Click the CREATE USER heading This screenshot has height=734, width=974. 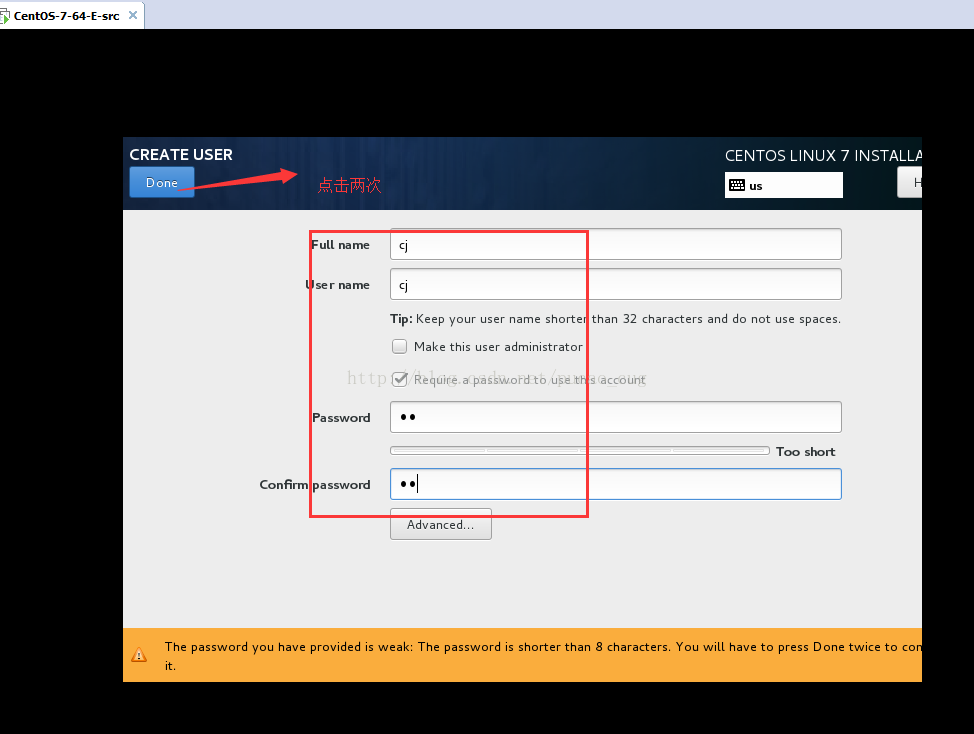(x=181, y=155)
